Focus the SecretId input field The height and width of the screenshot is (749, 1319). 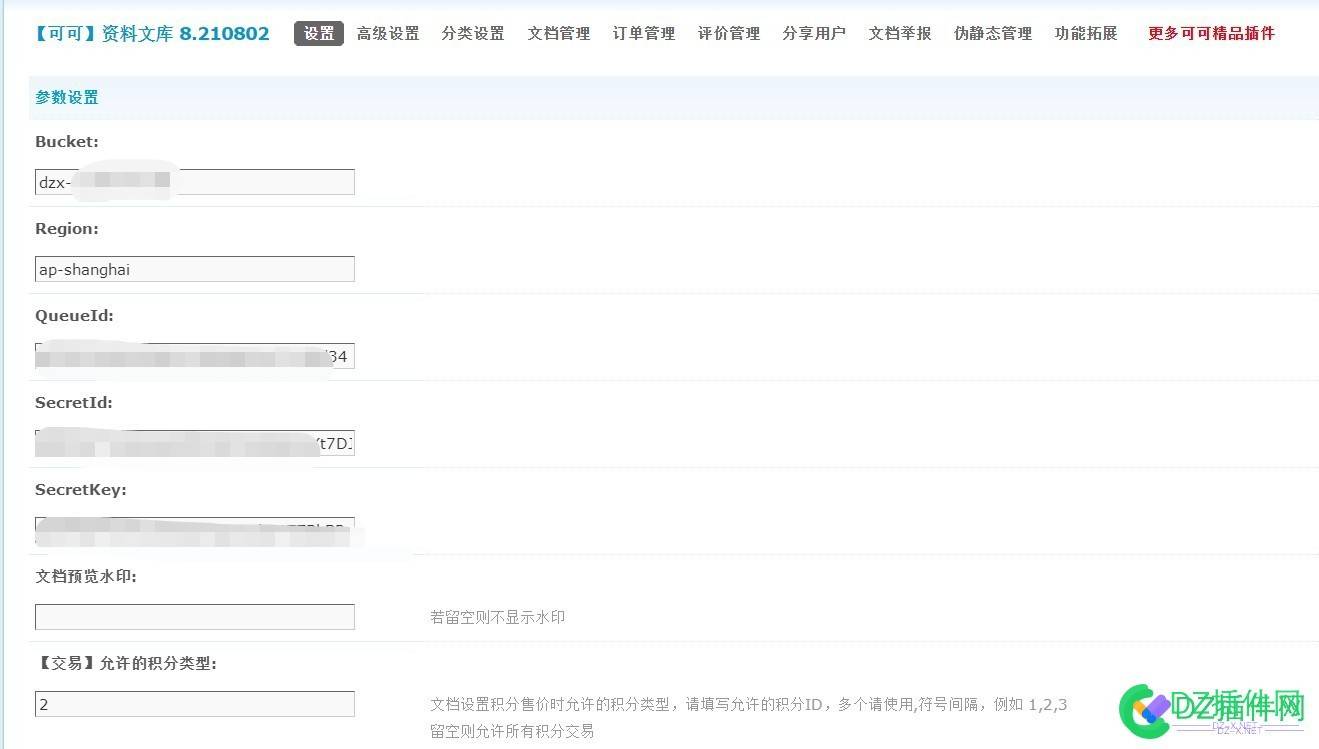(194, 443)
